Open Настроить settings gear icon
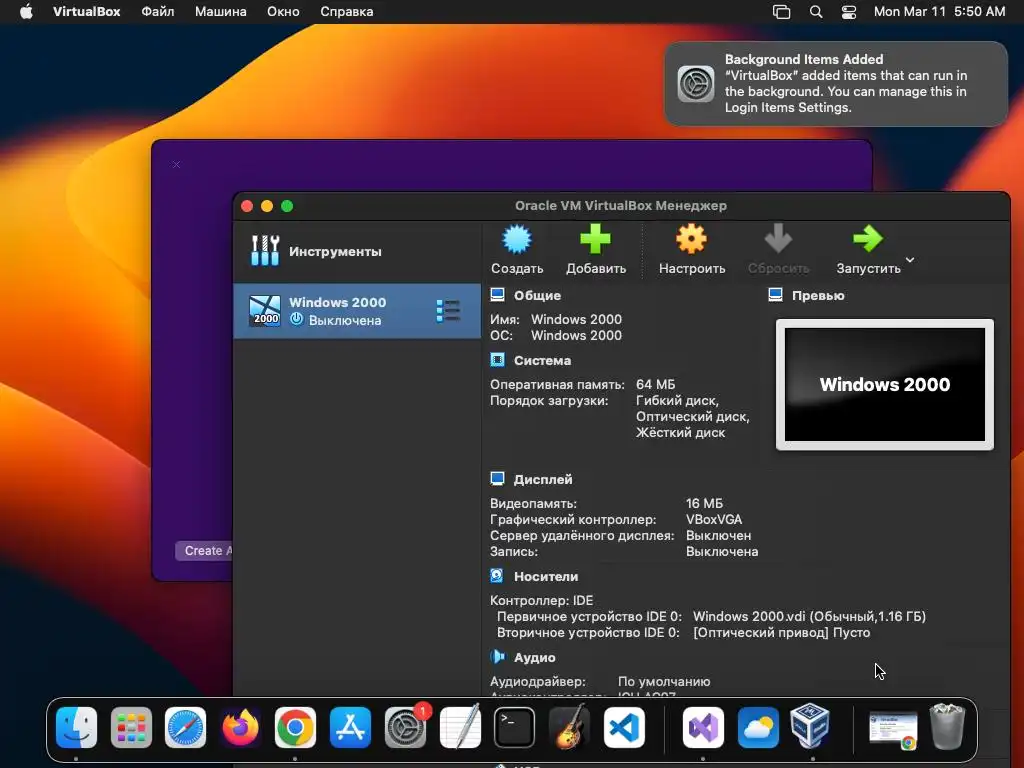 pos(691,239)
